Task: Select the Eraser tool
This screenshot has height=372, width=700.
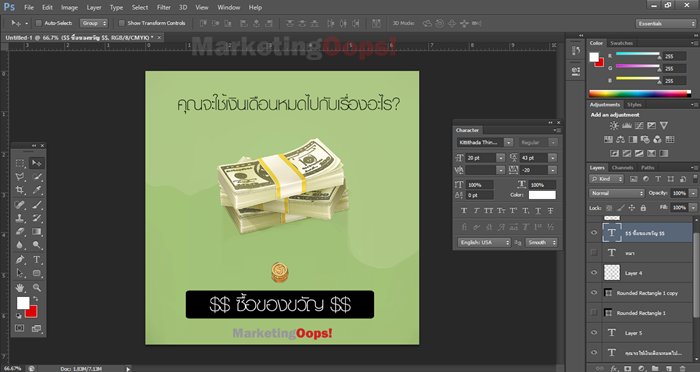Action: [x=20, y=231]
